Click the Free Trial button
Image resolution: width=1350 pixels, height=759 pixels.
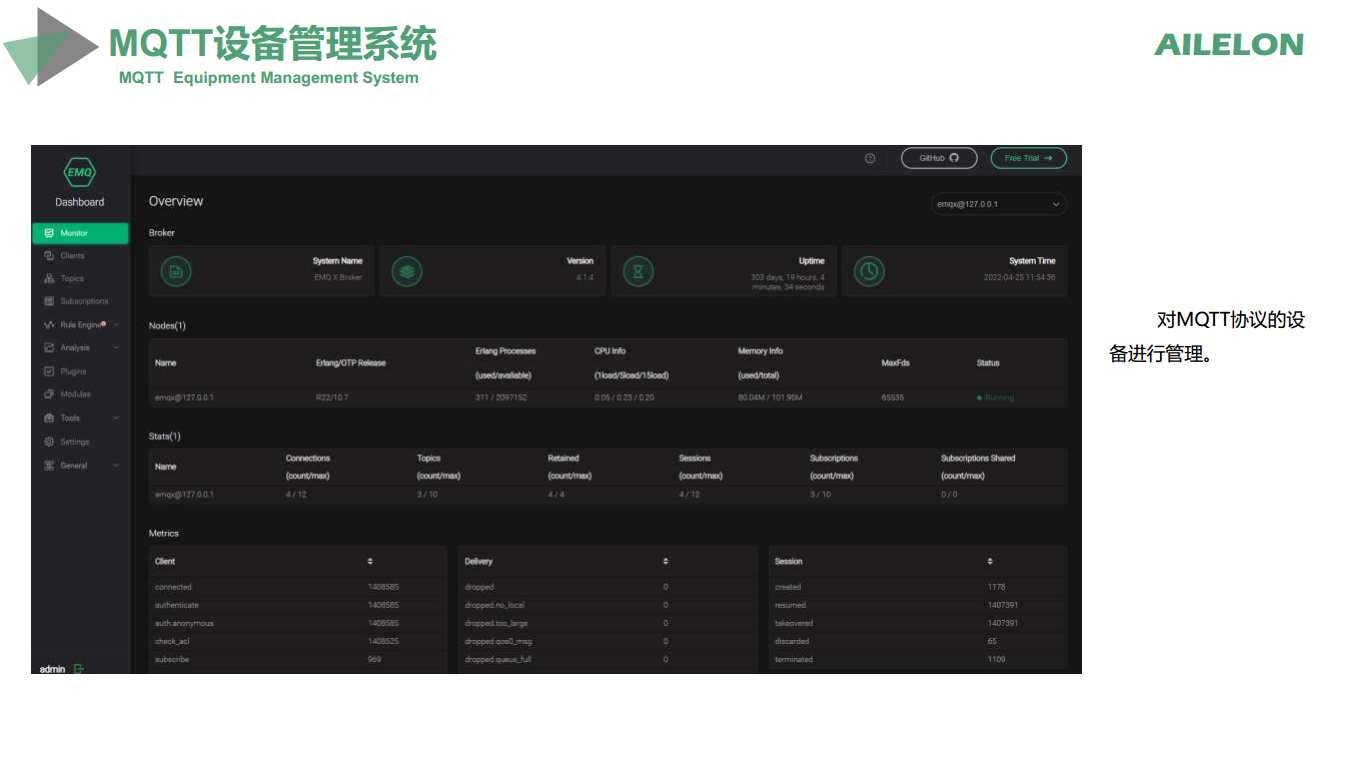tap(1029, 158)
